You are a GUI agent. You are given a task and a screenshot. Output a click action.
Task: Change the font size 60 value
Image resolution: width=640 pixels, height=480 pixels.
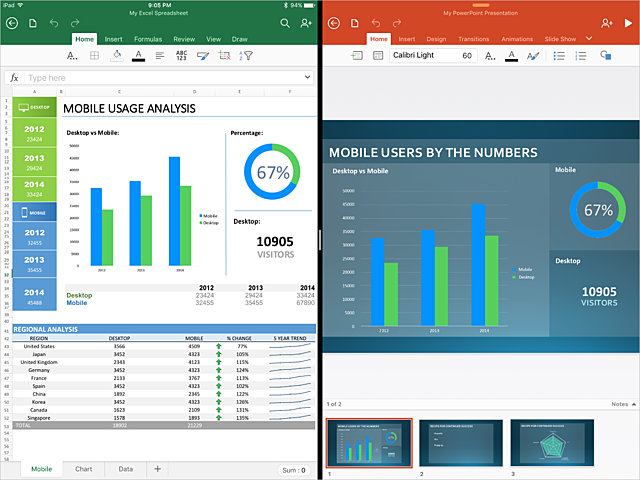467,56
